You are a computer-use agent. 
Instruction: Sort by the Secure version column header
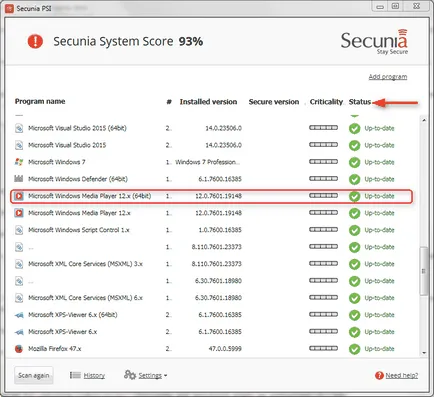pyautogui.click(x=274, y=102)
